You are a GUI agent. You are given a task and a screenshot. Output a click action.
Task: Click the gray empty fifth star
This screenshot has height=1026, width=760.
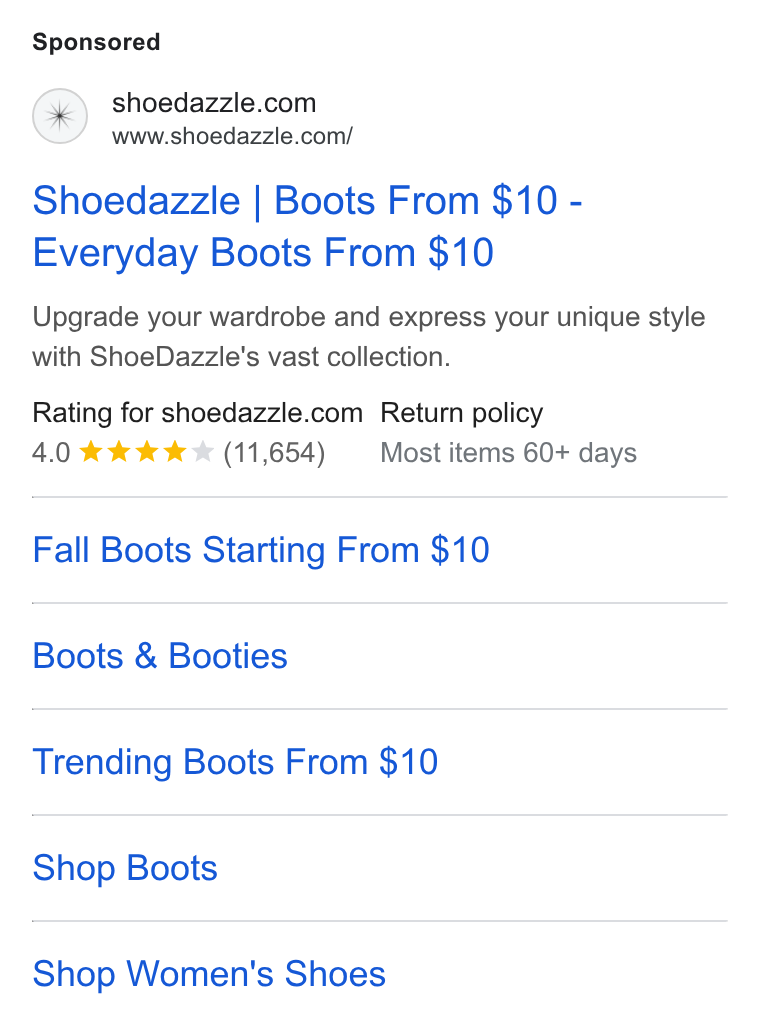pyautogui.click(x=203, y=451)
